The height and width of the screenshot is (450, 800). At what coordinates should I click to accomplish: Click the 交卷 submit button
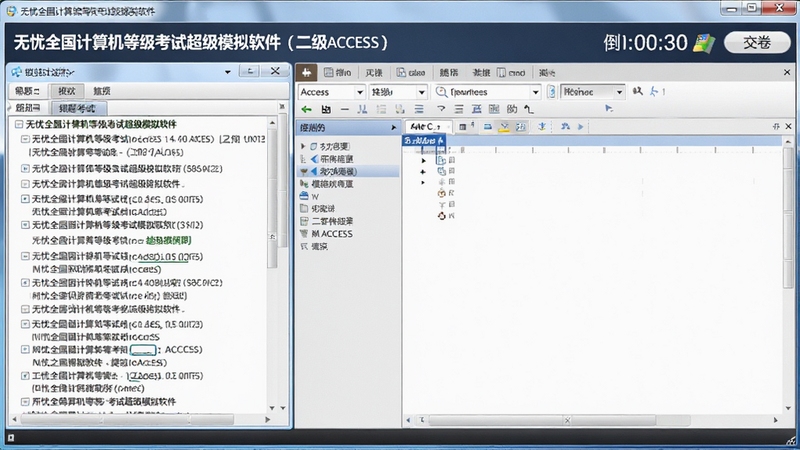(757, 43)
